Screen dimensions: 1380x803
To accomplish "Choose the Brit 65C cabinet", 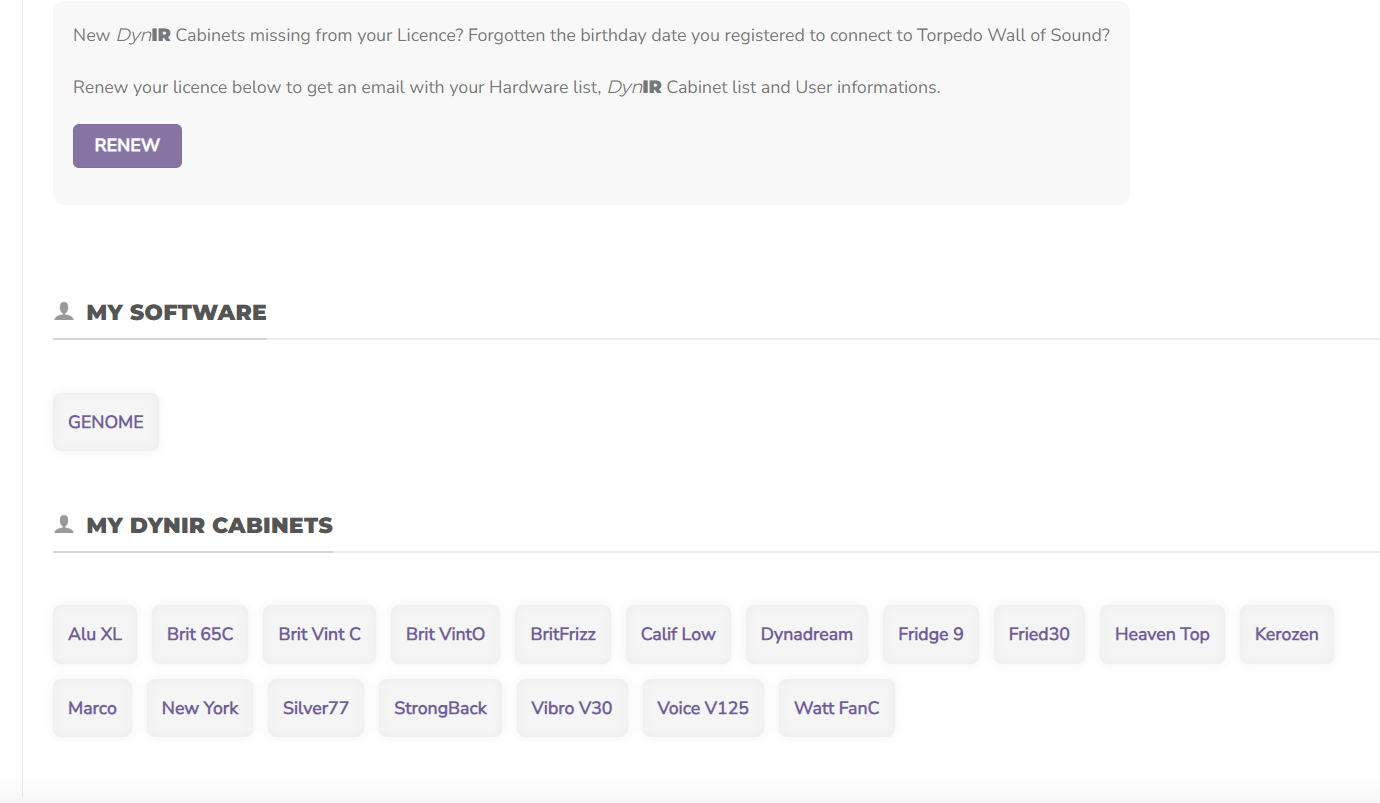I will point(200,634).
